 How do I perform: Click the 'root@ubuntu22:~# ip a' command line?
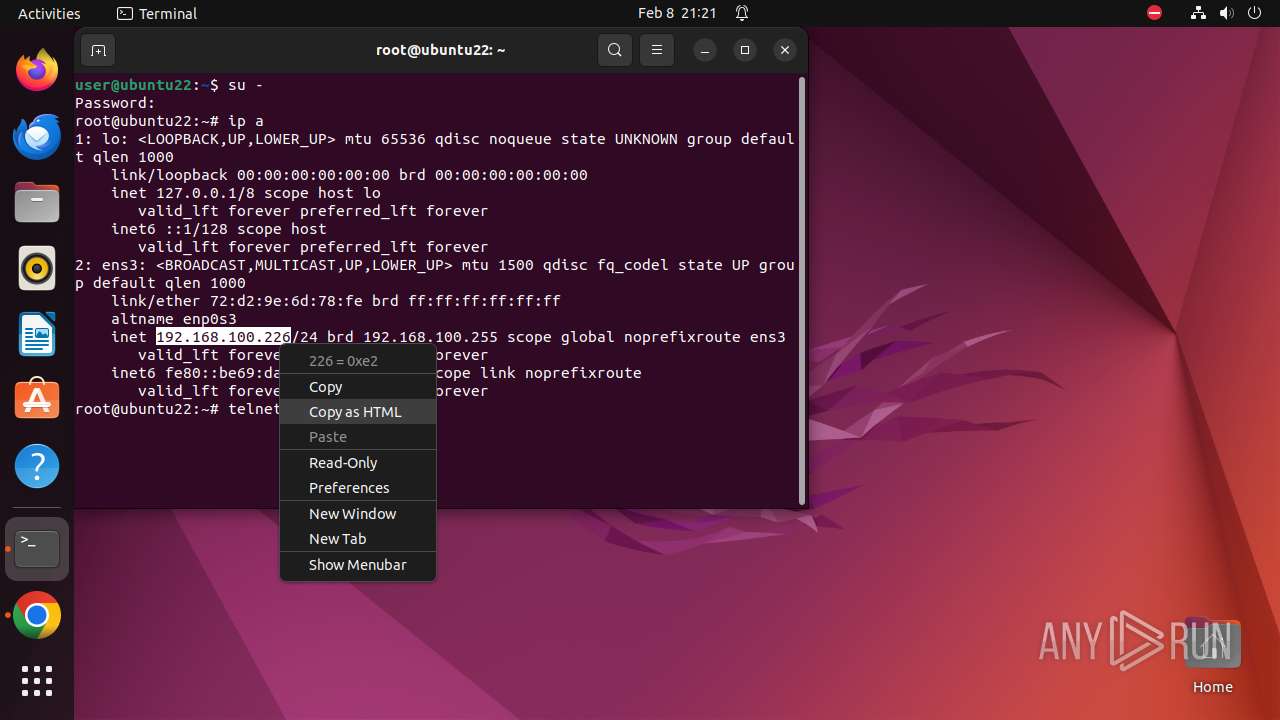169,121
